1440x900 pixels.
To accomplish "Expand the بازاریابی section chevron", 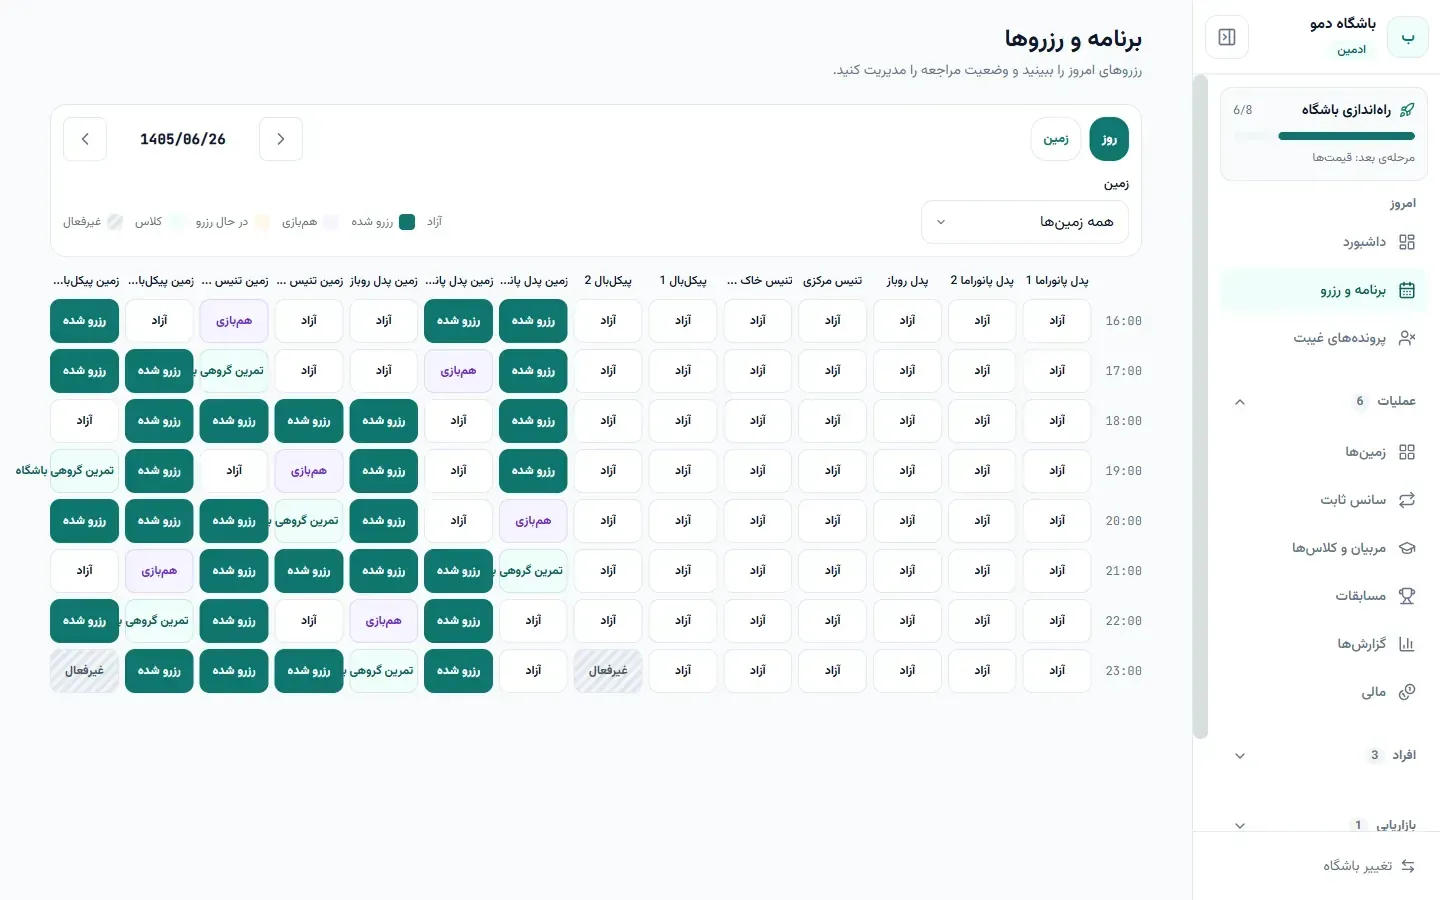I will point(1240,826).
